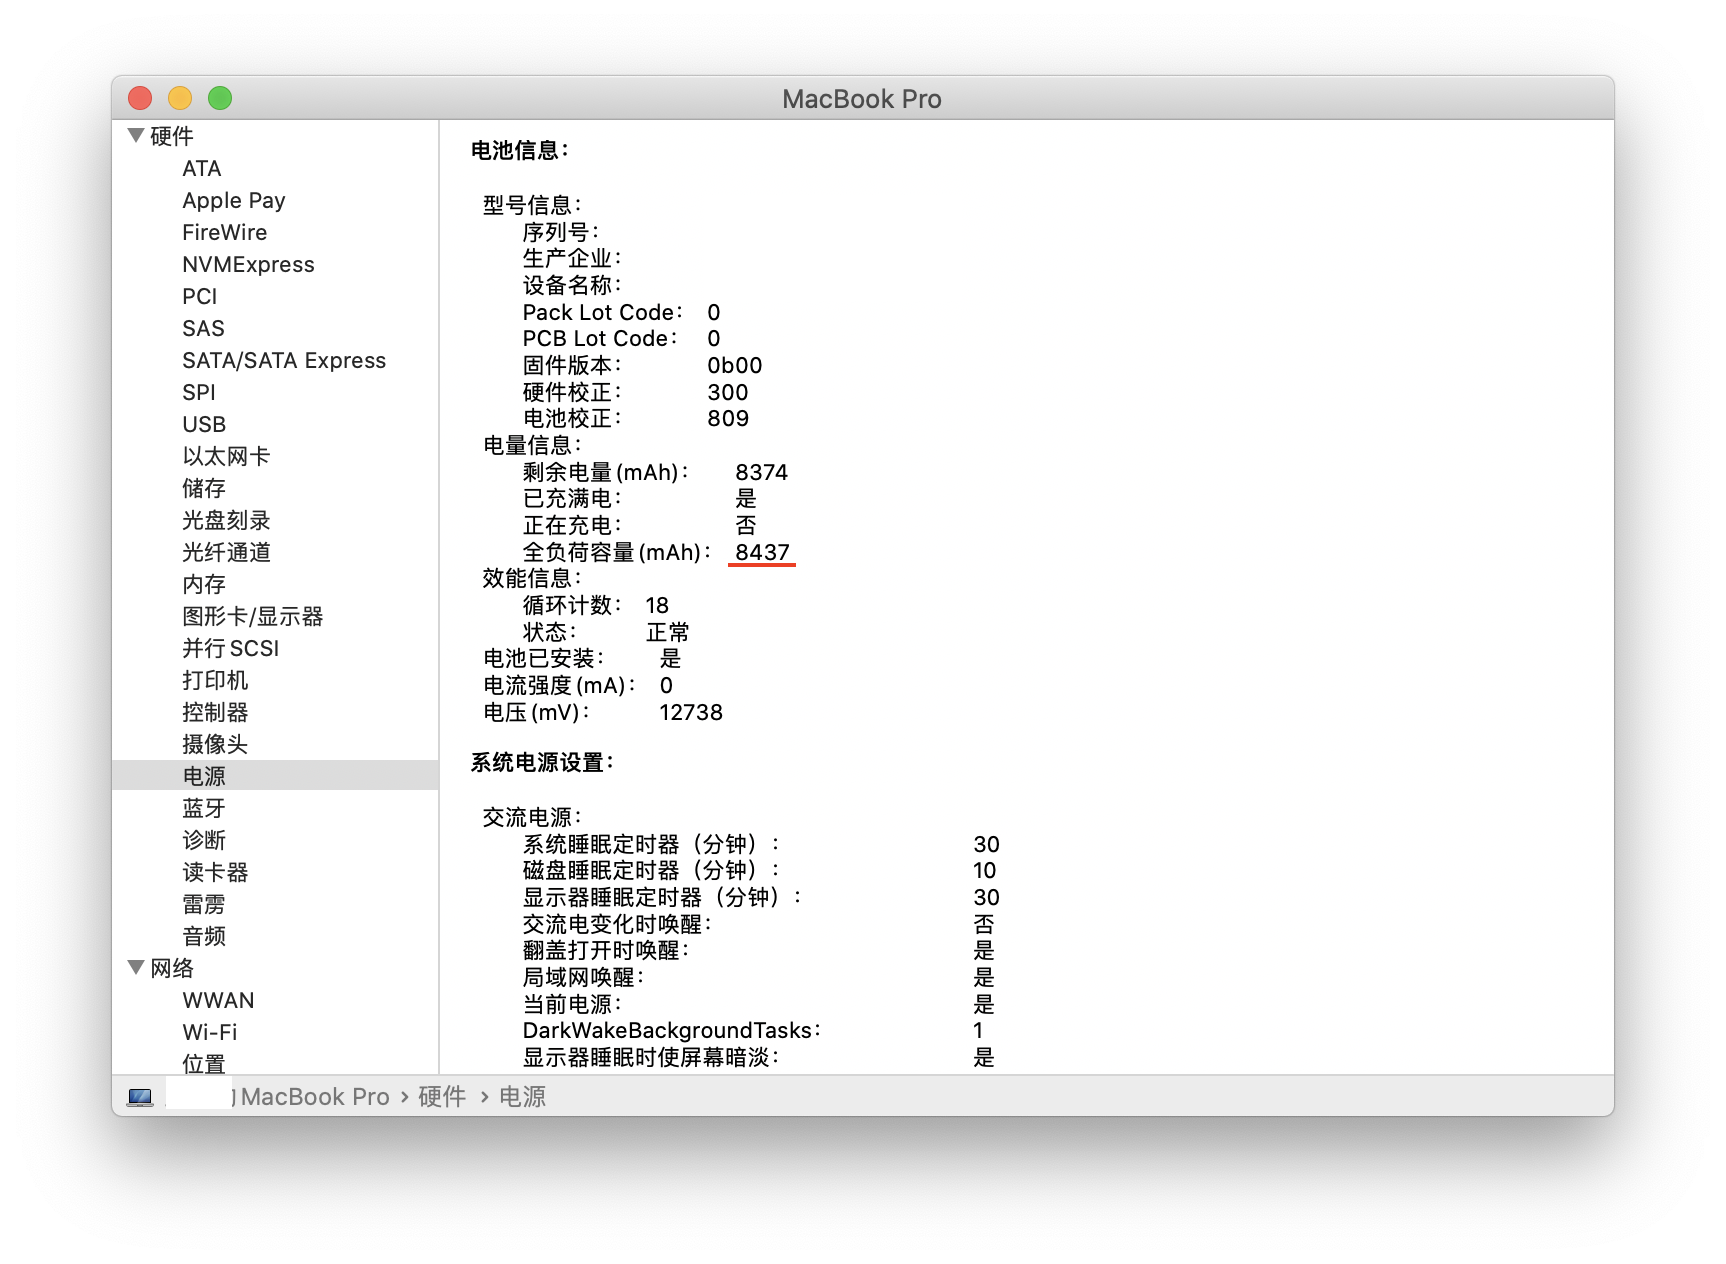The image size is (1726, 1264).
Task: Collapse the 网络 section disclosure triangle
Action: tap(136, 967)
